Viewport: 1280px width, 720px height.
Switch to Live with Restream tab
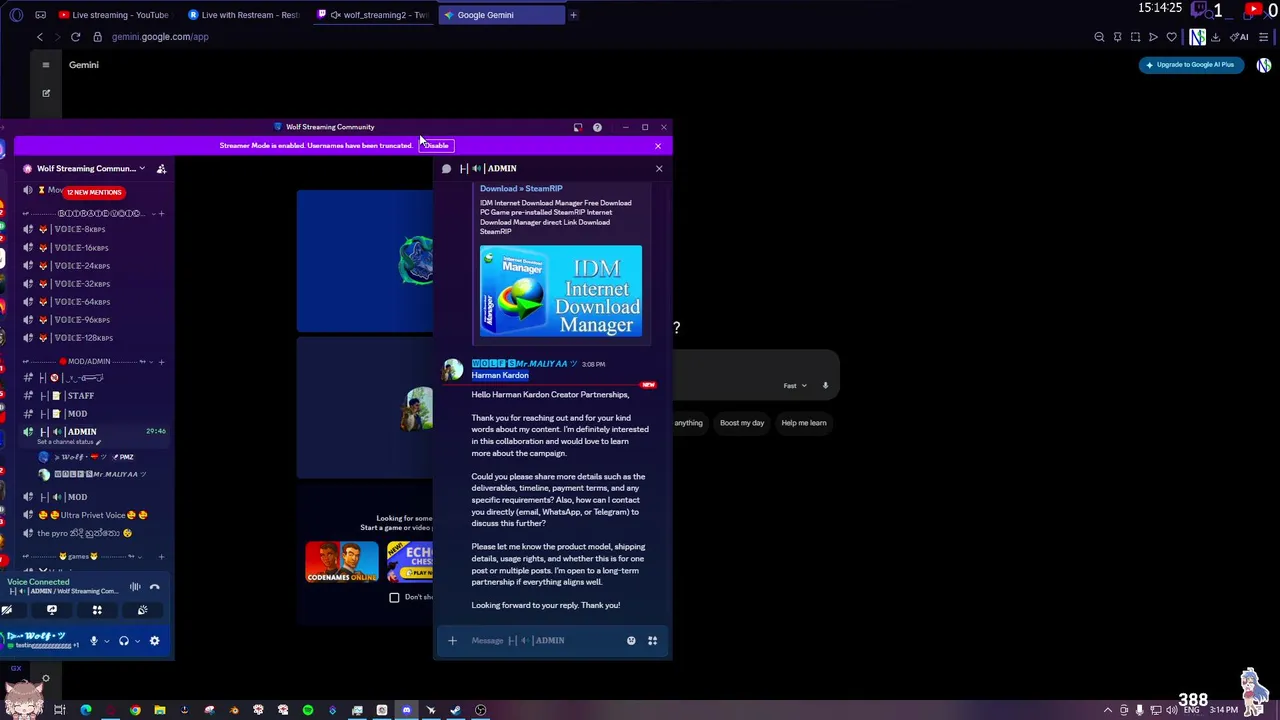(243, 15)
